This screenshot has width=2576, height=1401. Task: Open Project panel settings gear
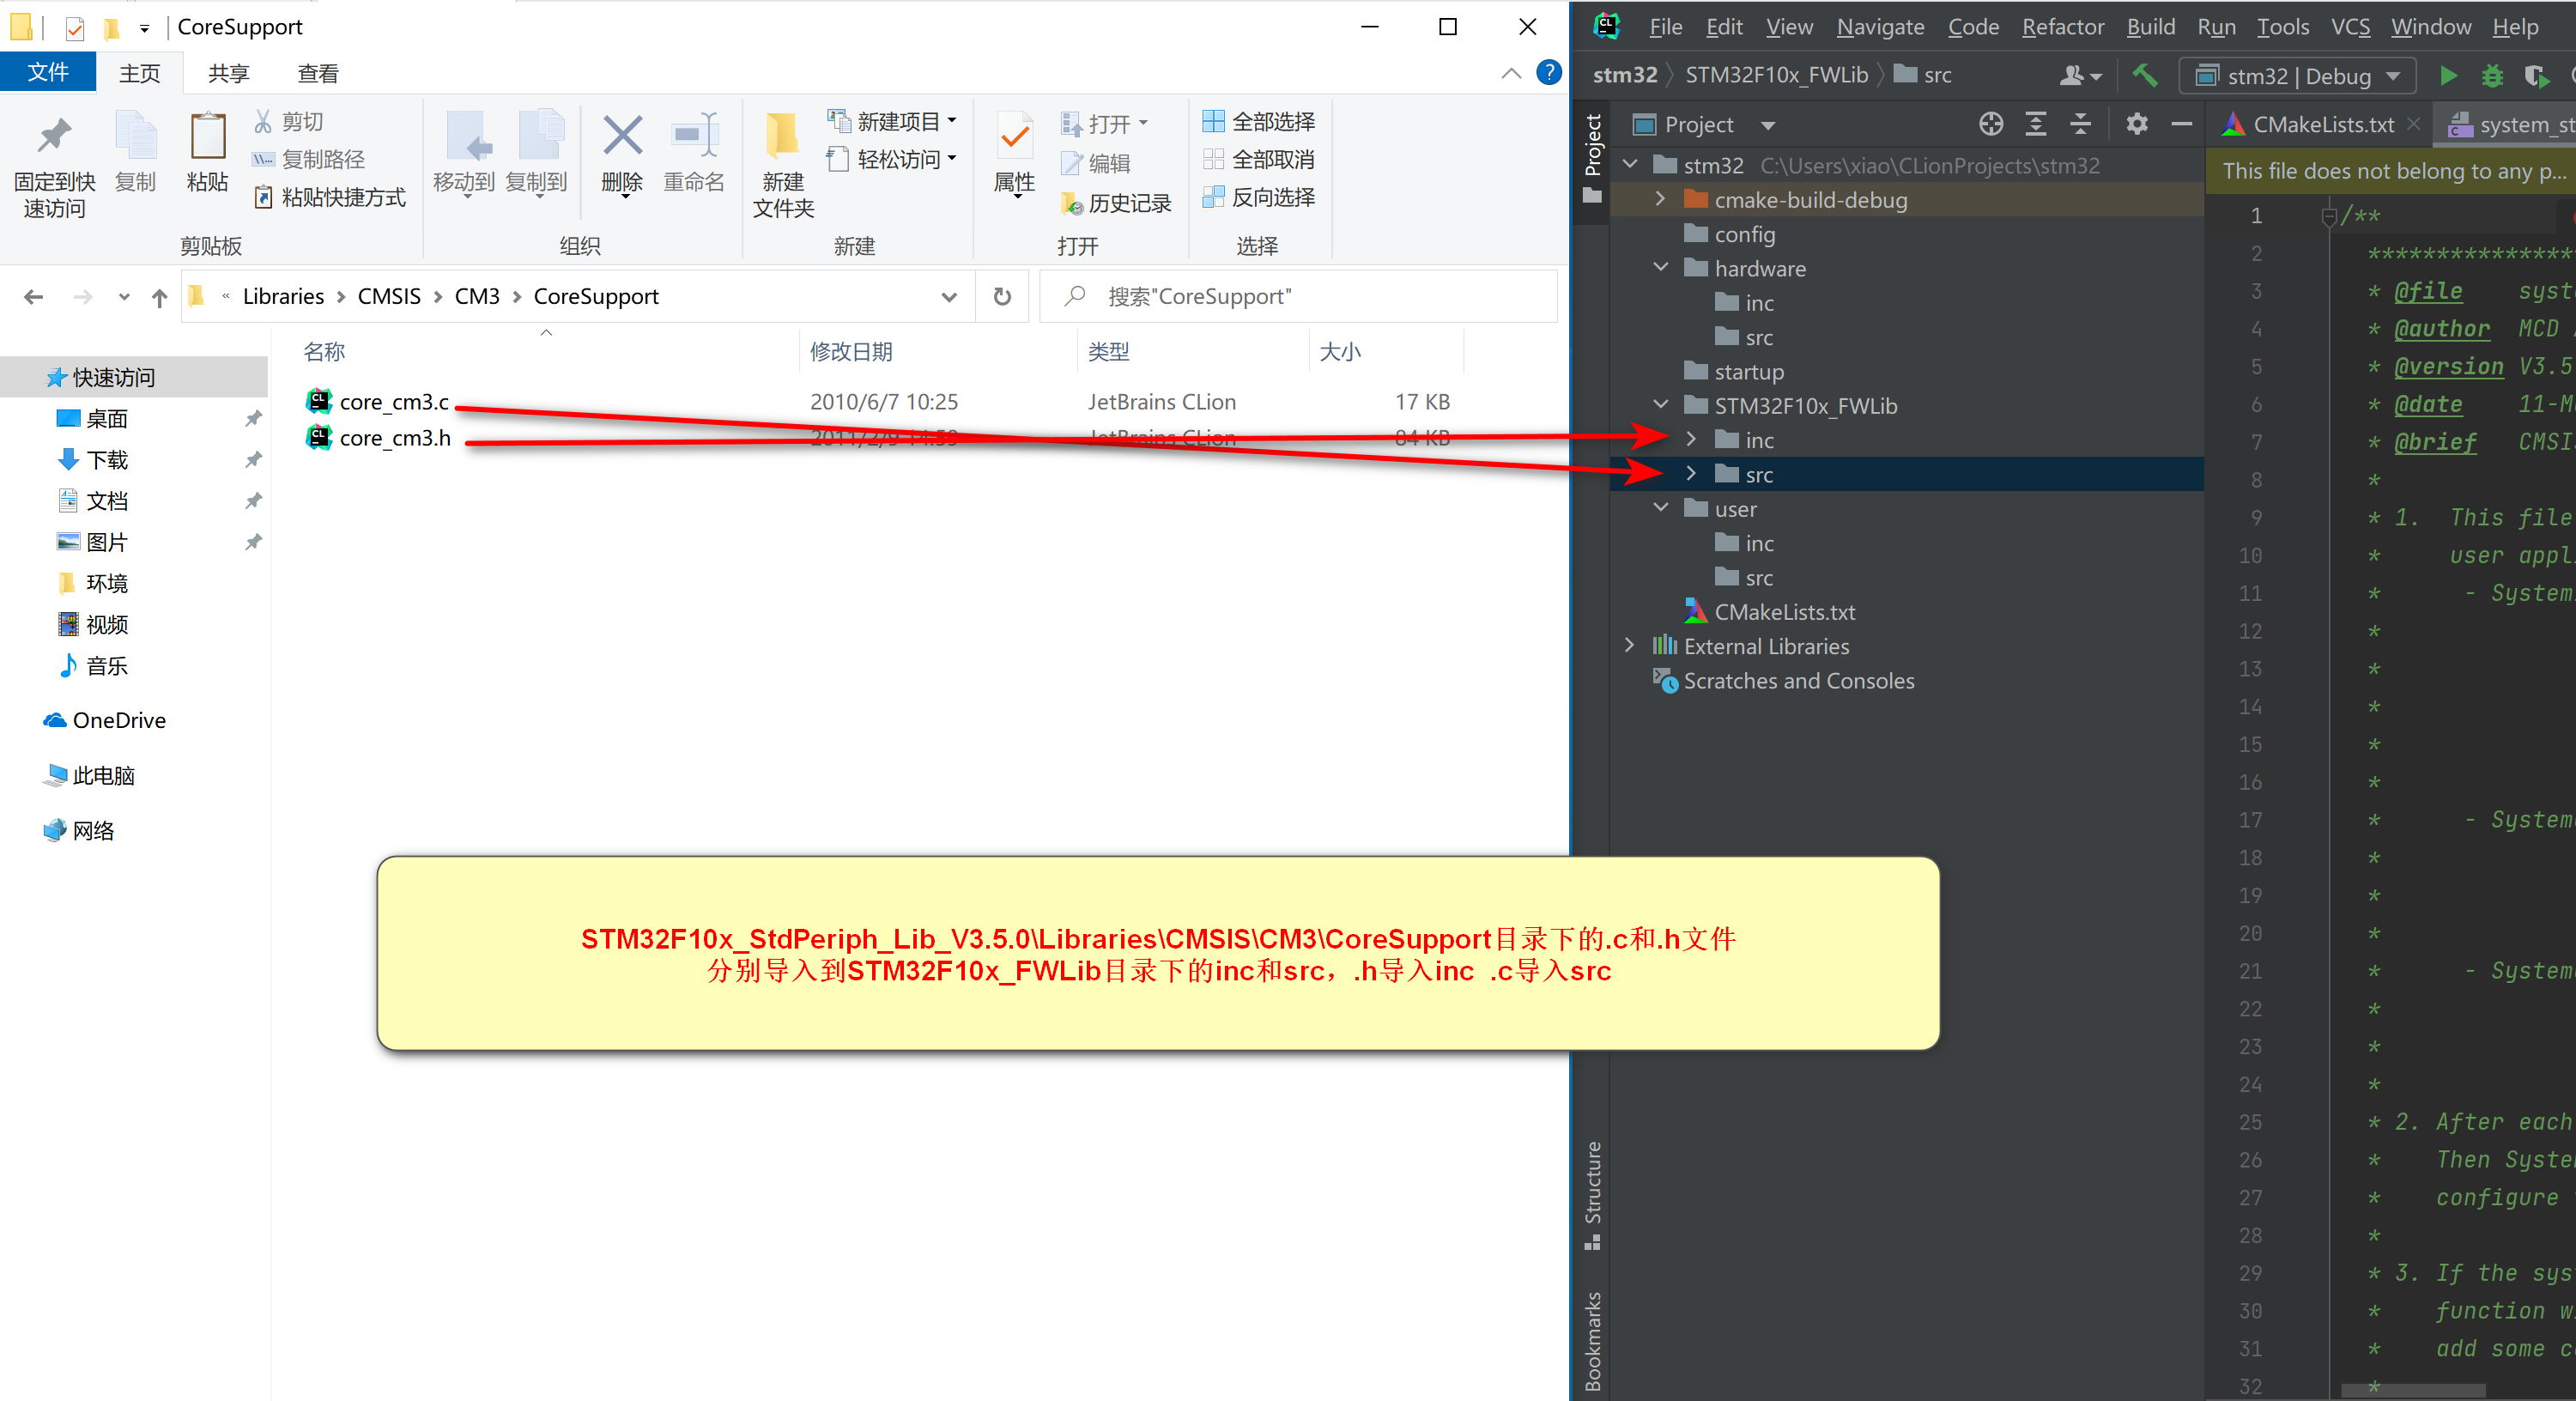point(2137,124)
